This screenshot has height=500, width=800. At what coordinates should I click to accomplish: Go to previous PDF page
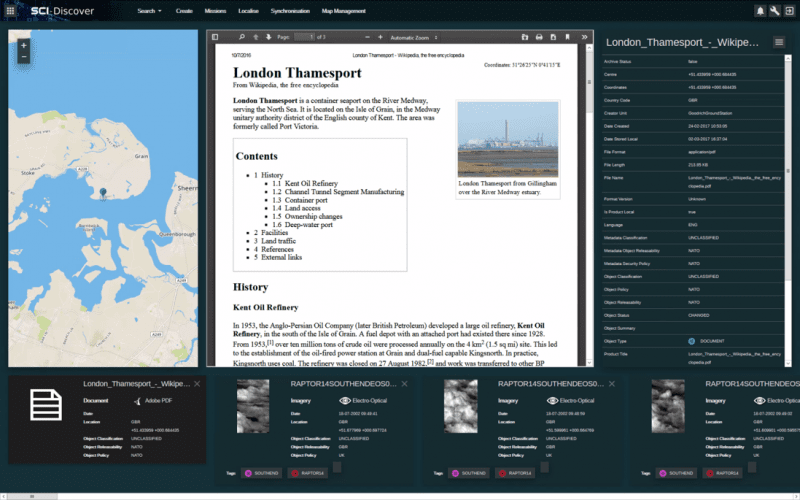tap(256, 37)
